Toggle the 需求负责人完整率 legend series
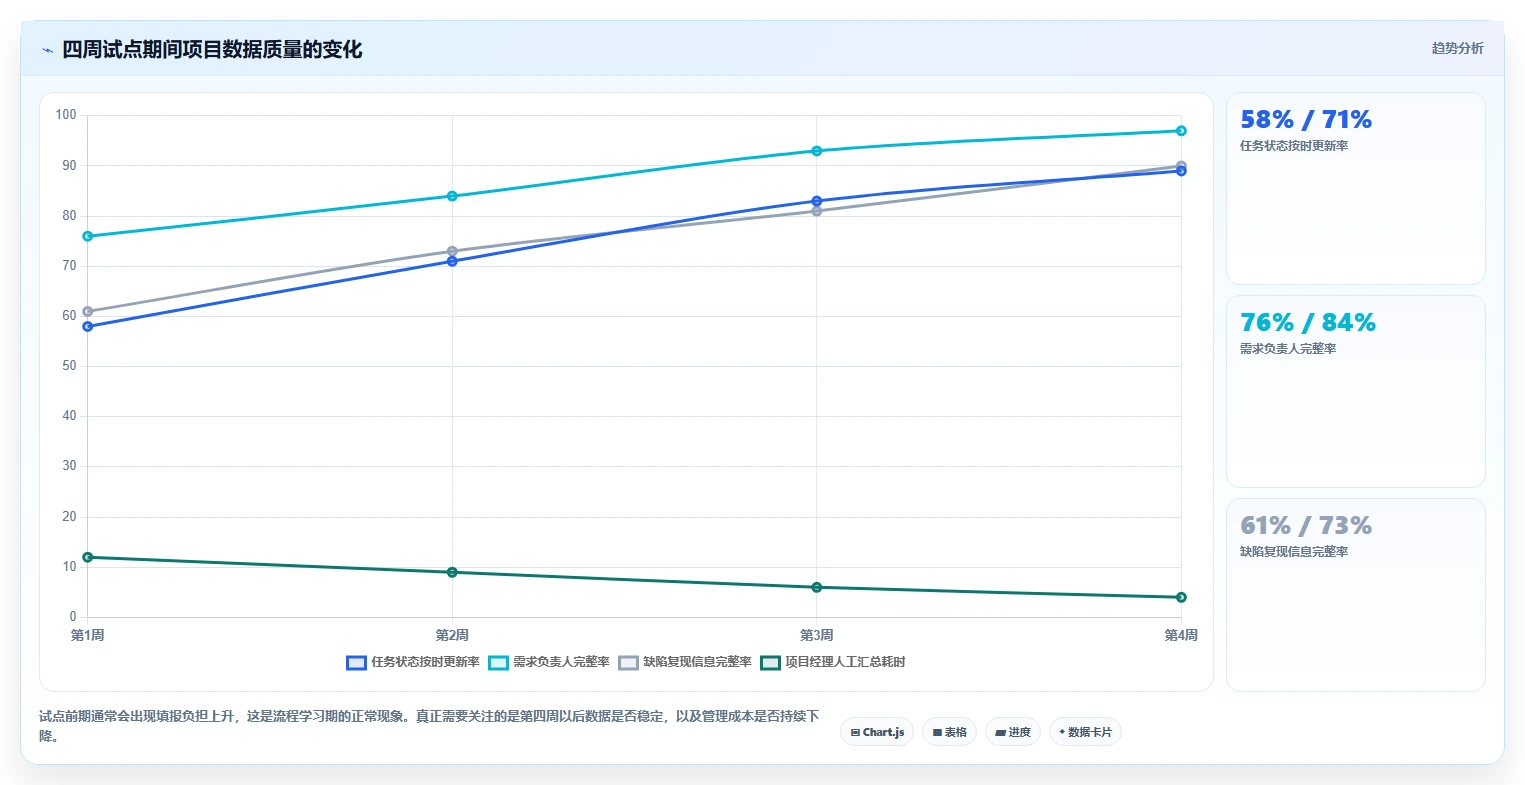This screenshot has width=1525, height=785. coord(549,662)
